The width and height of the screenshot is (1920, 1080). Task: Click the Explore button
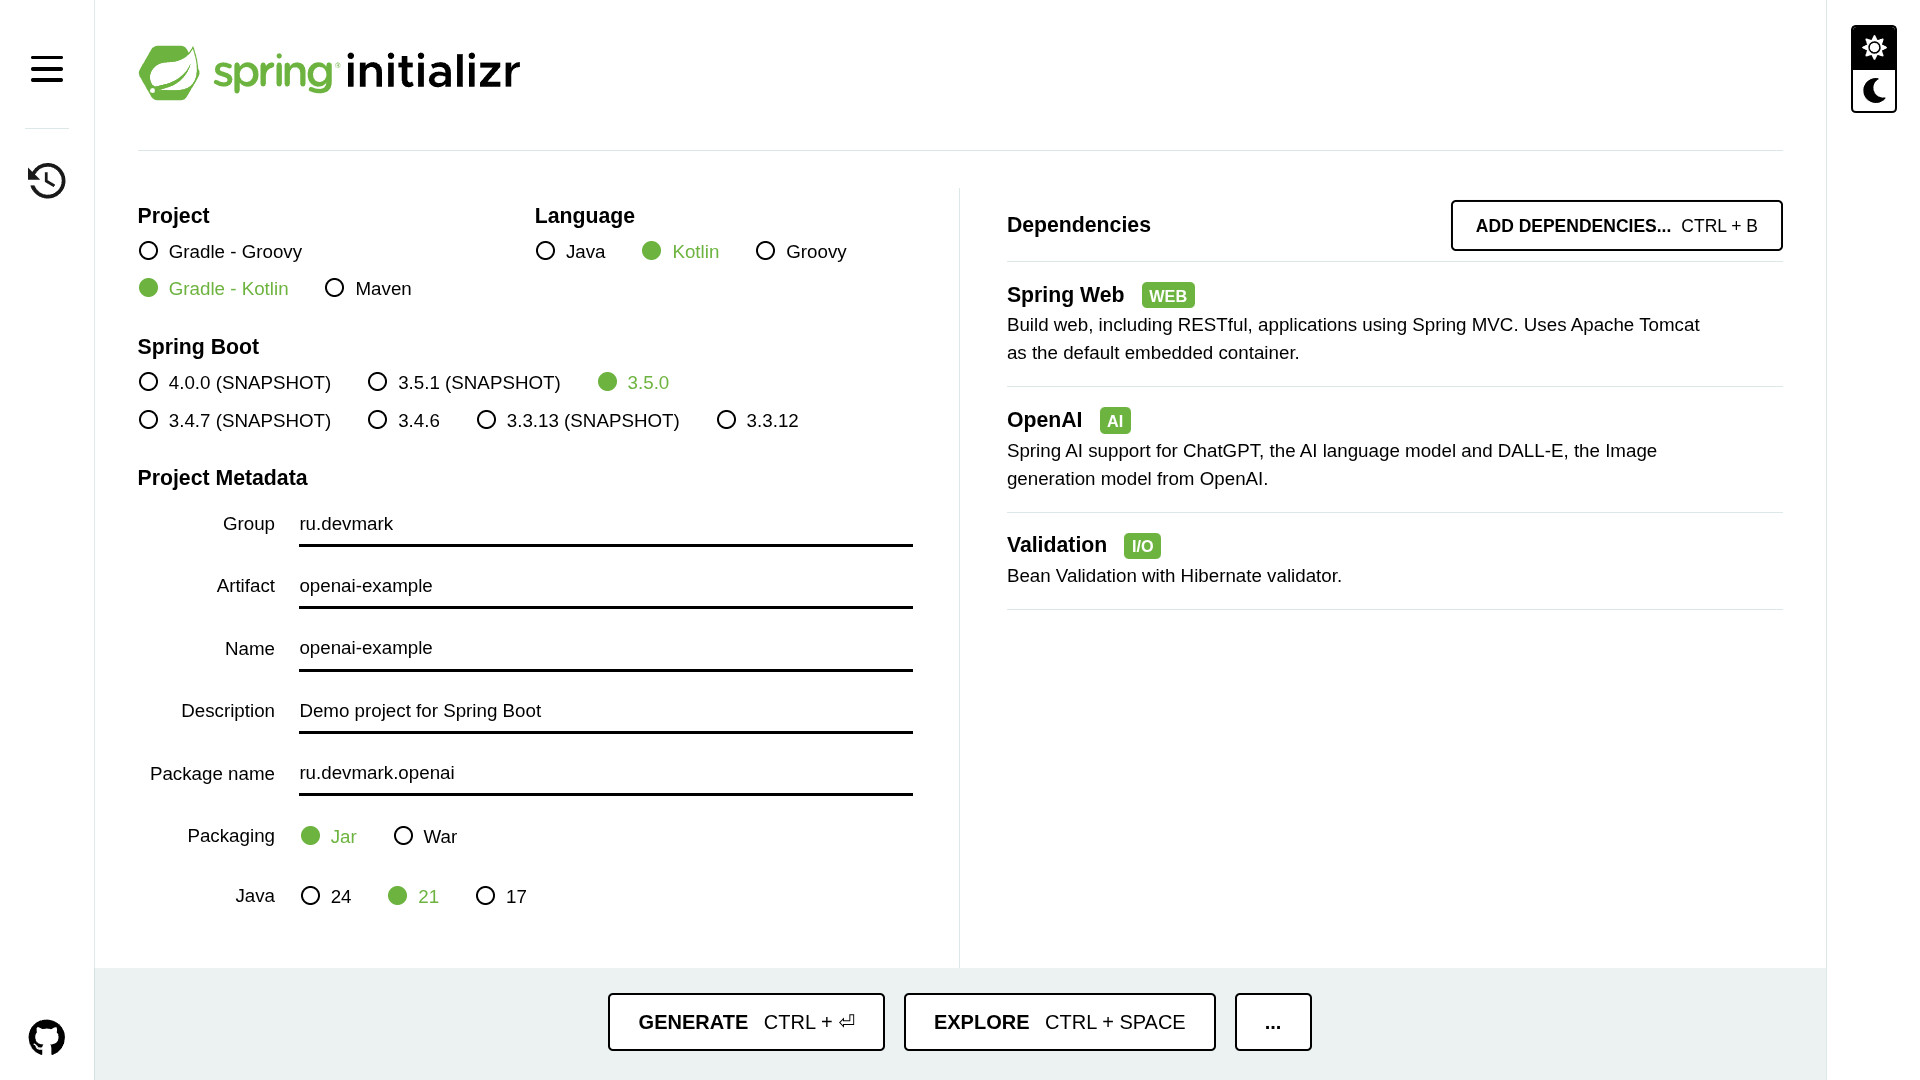(x=1059, y=1022)
